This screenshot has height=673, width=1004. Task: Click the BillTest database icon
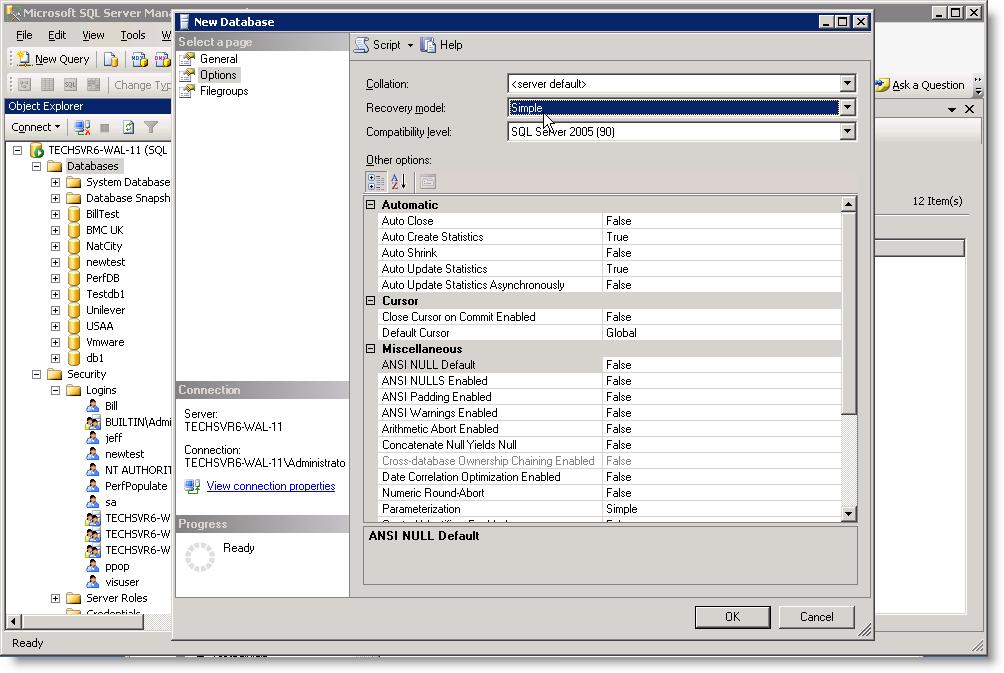point(74,215)
